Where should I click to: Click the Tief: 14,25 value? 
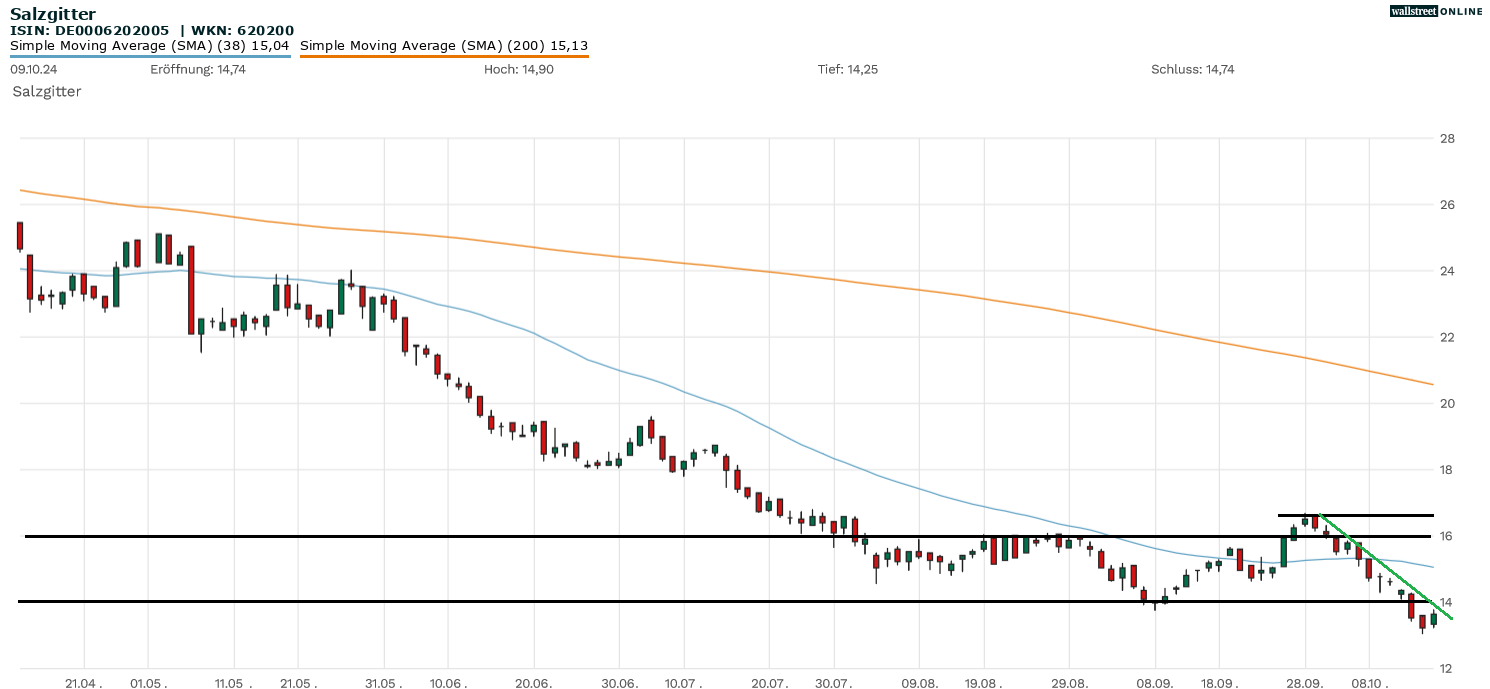point(847,69)
